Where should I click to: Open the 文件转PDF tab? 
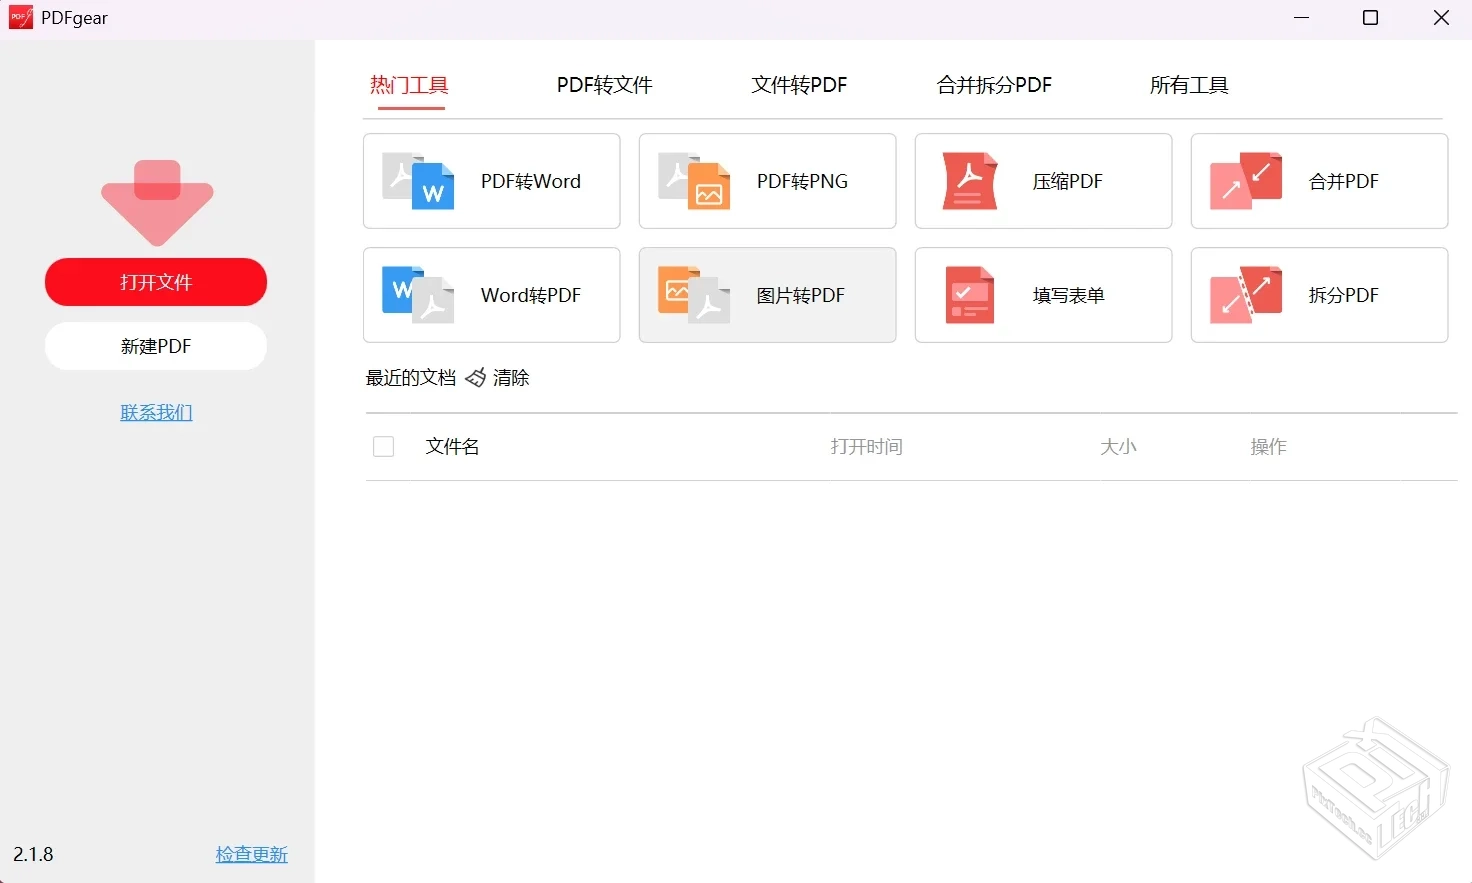click(797, 85)
